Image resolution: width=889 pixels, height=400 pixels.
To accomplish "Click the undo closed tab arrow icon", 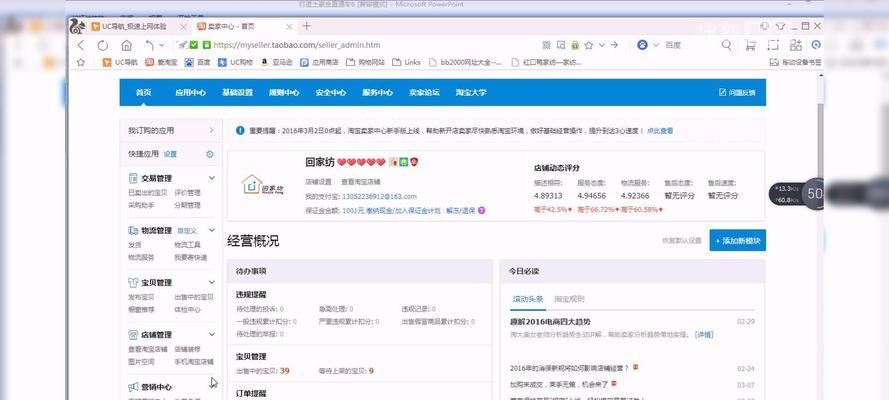I will pos(149,45).
